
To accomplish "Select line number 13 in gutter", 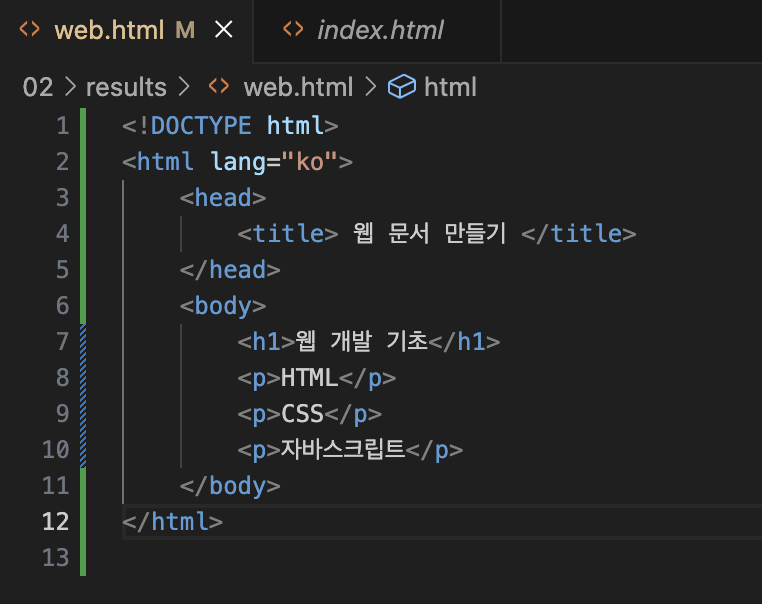I will [55, 557].
